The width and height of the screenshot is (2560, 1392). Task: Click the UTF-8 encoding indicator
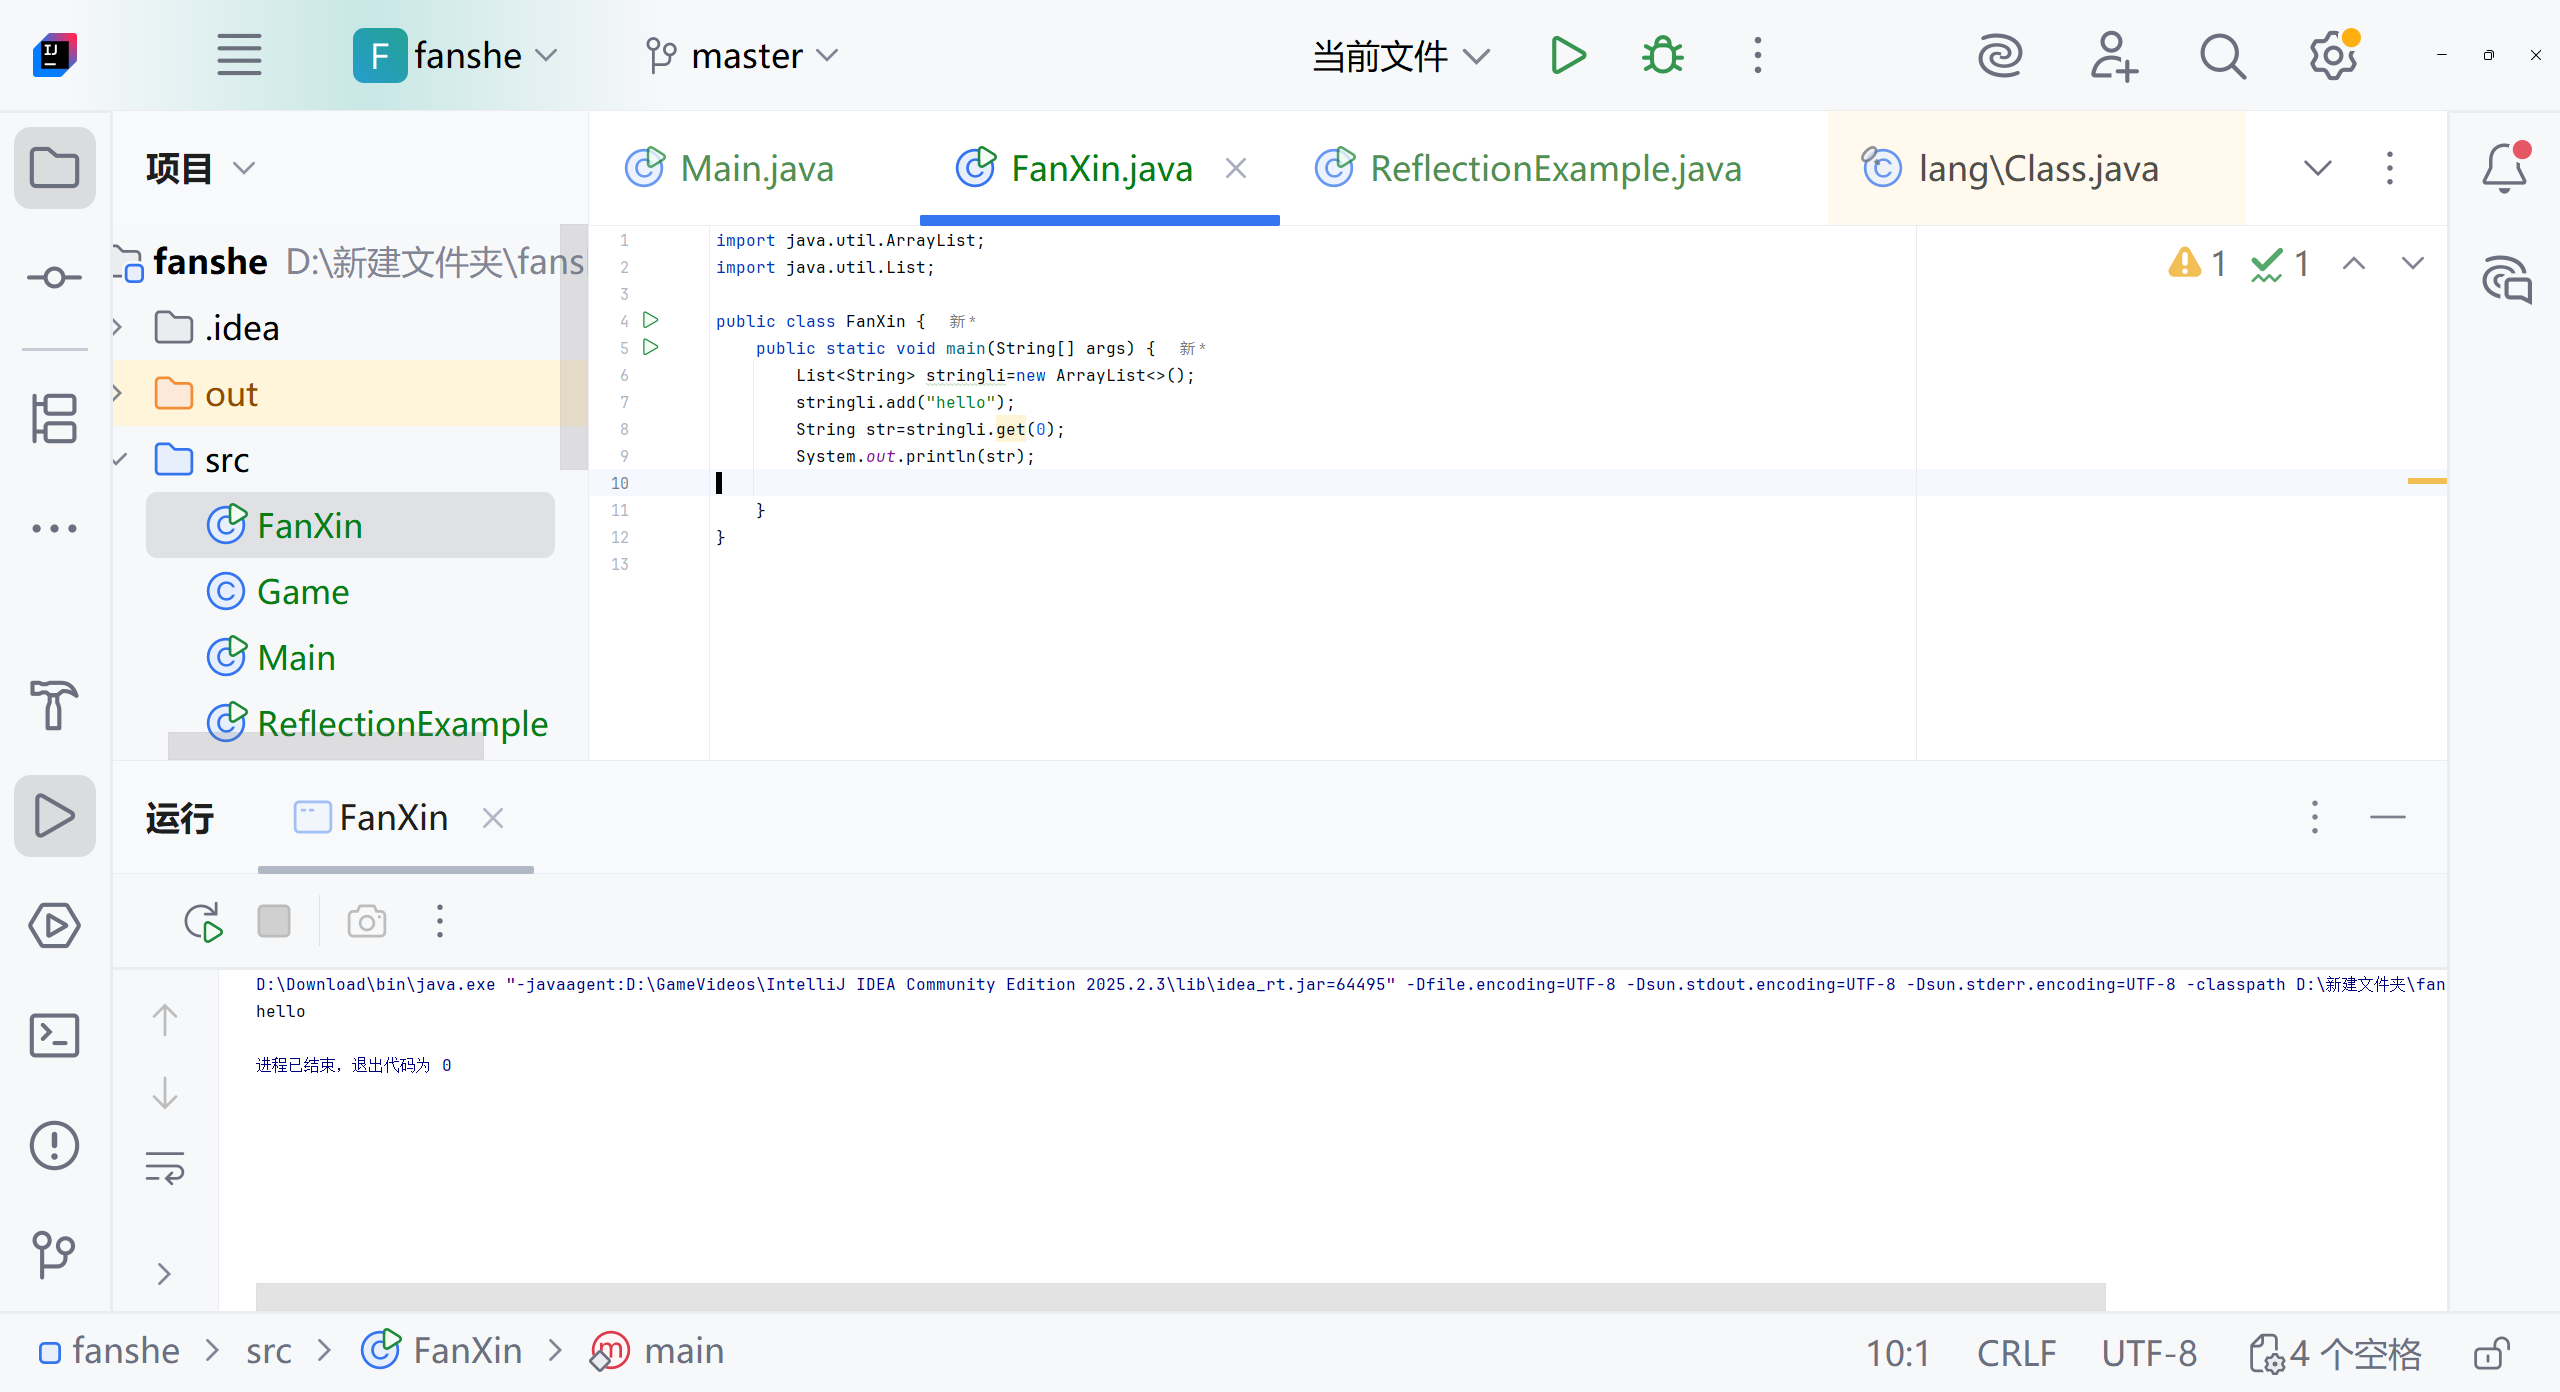coord(2148,1353)
